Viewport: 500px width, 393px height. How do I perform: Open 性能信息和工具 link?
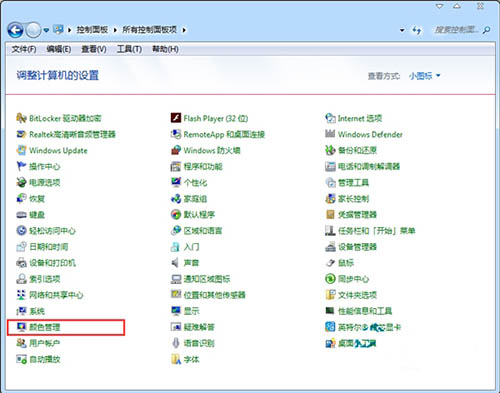point(365,311)
